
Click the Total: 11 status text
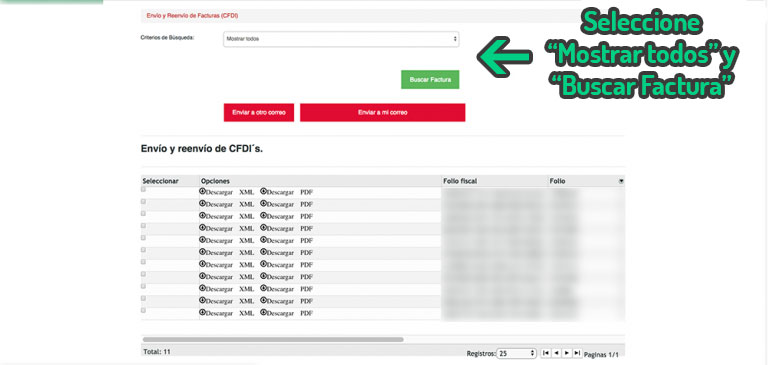(157, 352)
